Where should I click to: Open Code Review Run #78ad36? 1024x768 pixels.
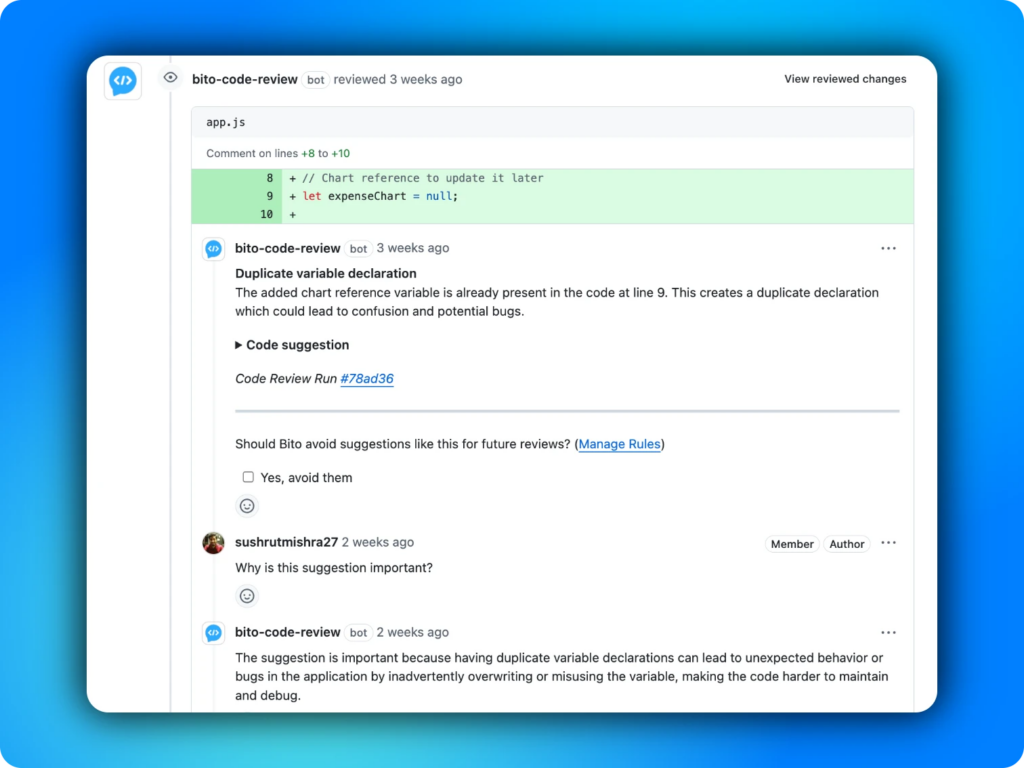pos(367,378)
